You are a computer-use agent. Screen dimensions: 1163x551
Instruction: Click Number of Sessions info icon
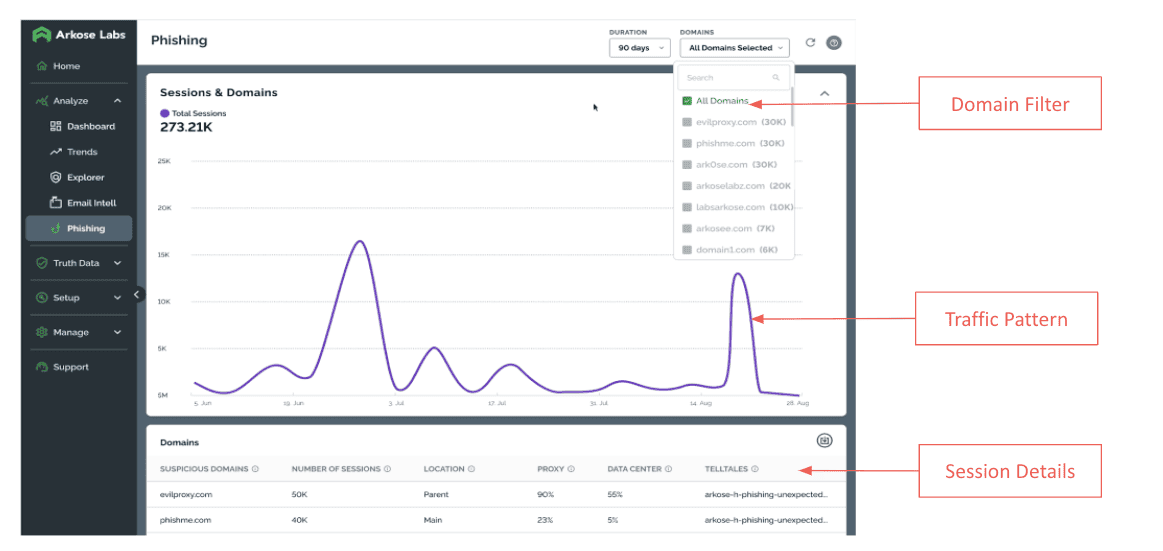(387, 469)
